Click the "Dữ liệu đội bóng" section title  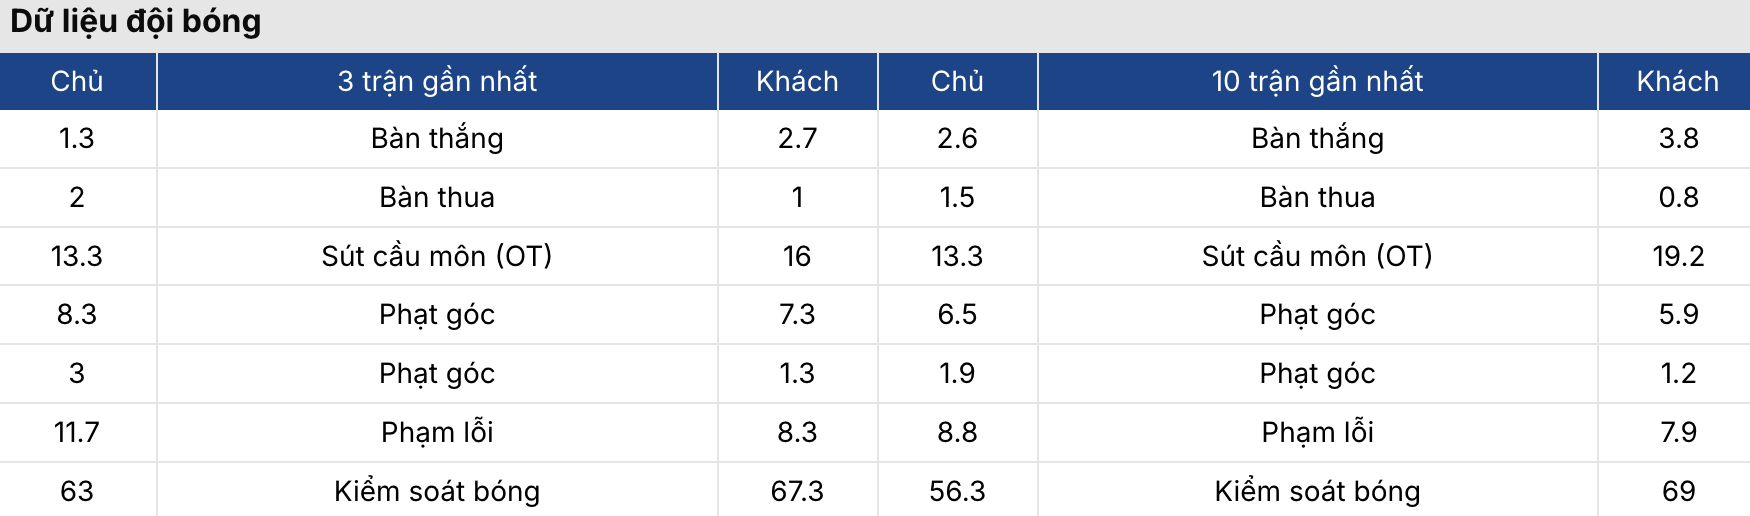click(x=136, y=22)
